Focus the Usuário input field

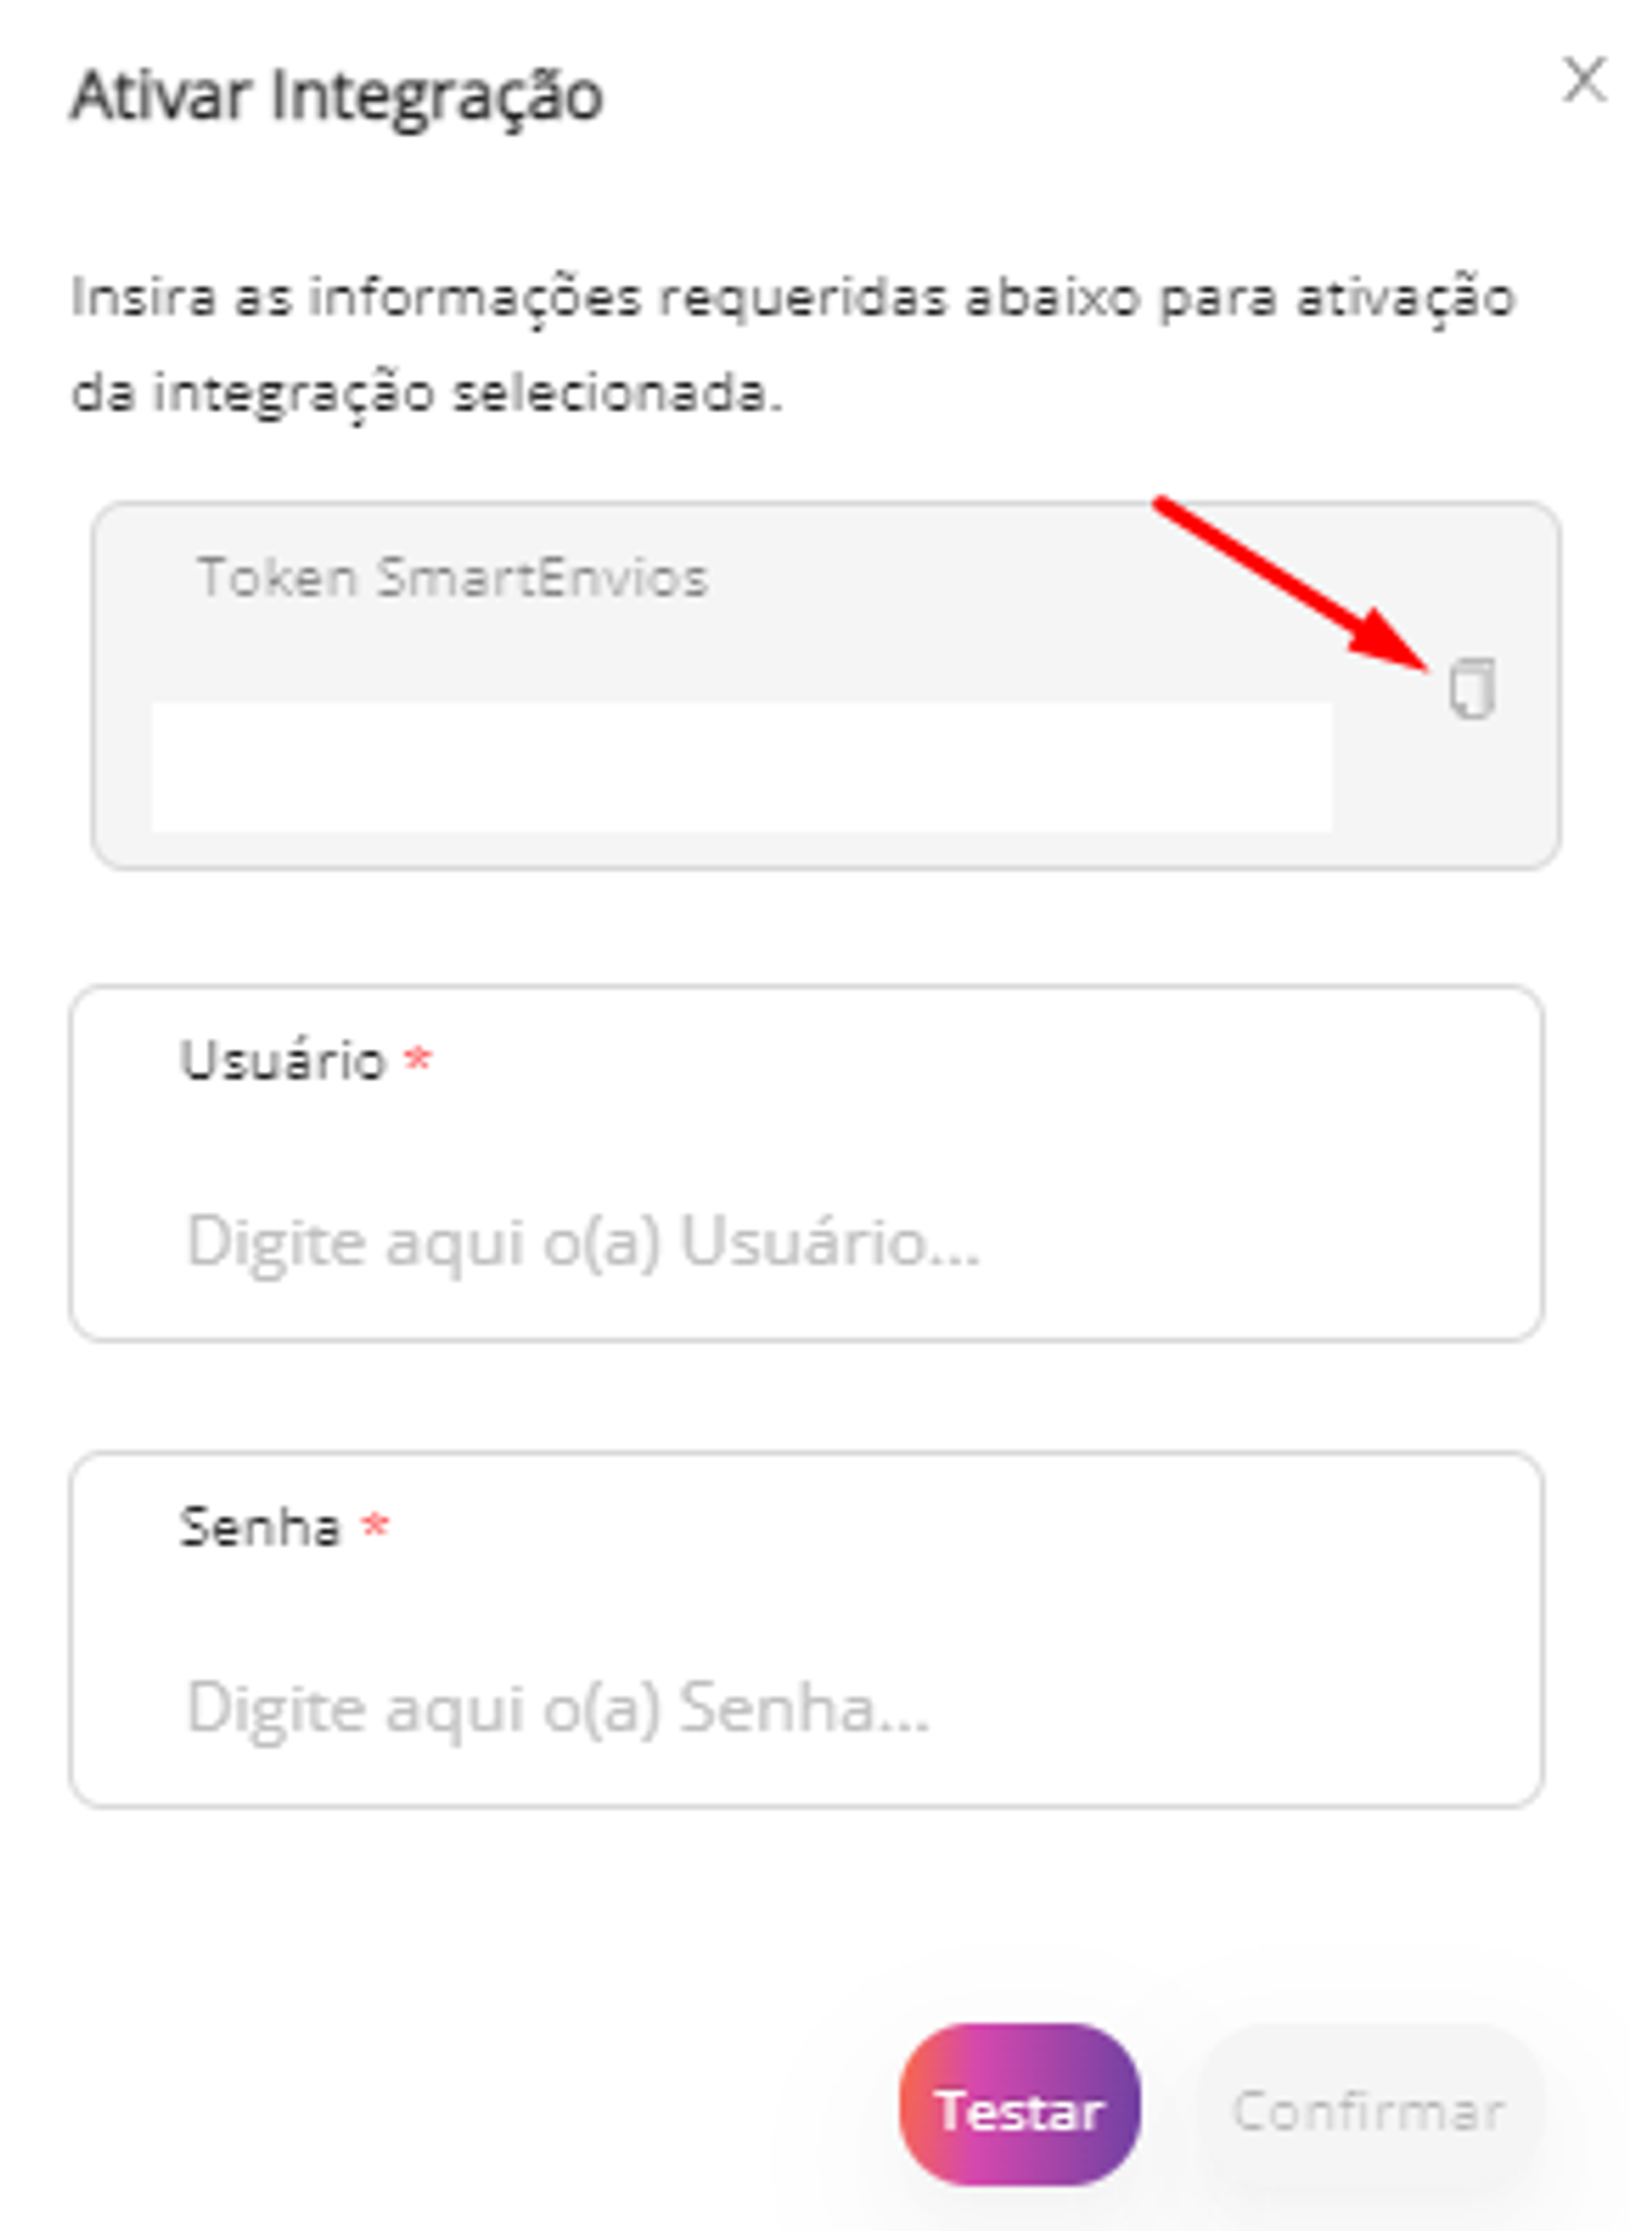coord(806,1162)
